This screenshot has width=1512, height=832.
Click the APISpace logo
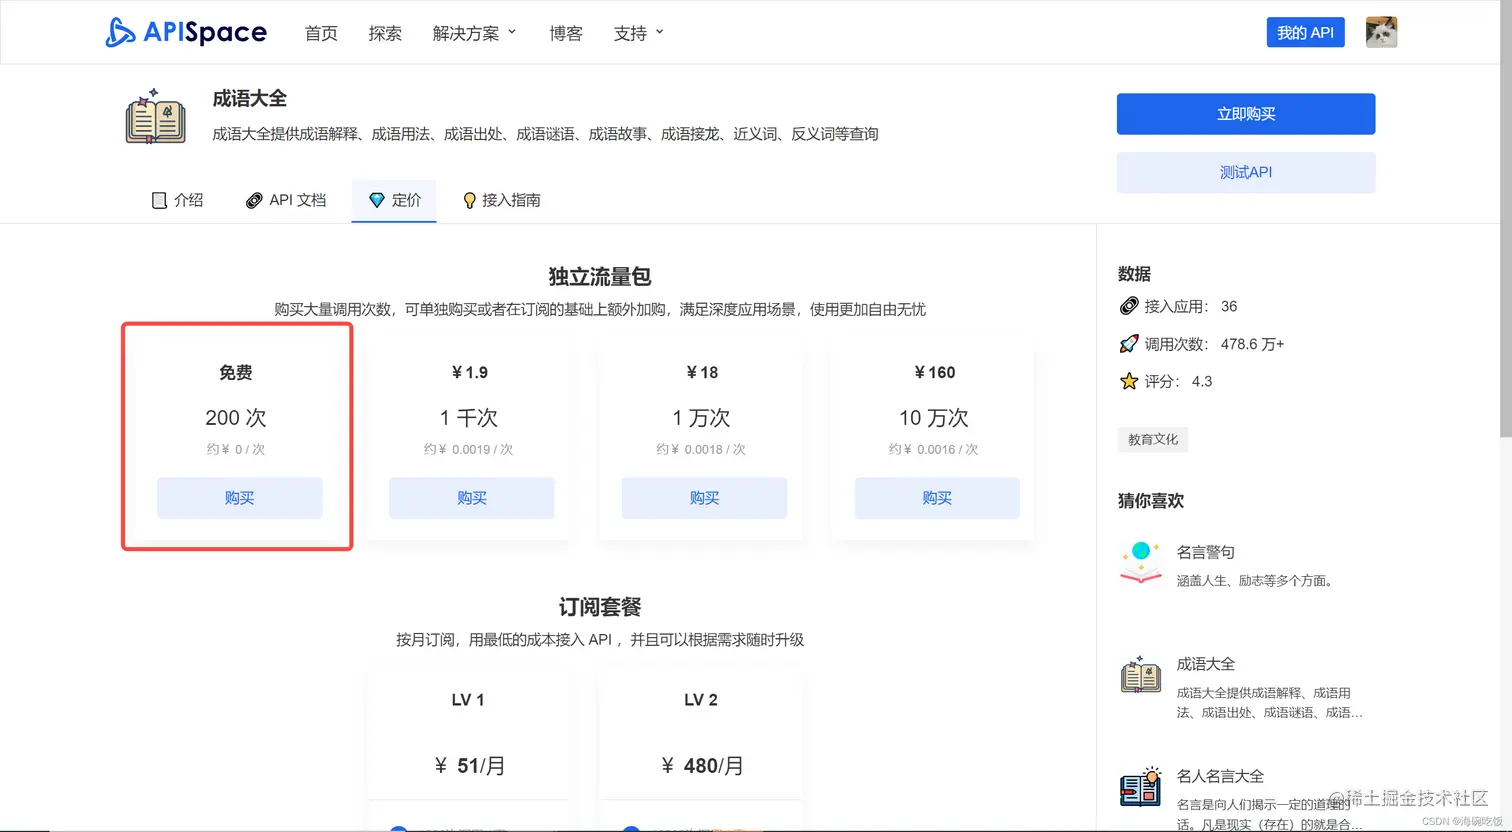click(186, 31)
